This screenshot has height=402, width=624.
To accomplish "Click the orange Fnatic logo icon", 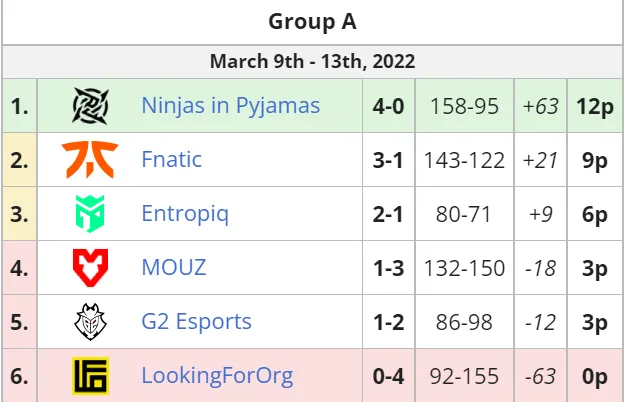I will [90, 160].
